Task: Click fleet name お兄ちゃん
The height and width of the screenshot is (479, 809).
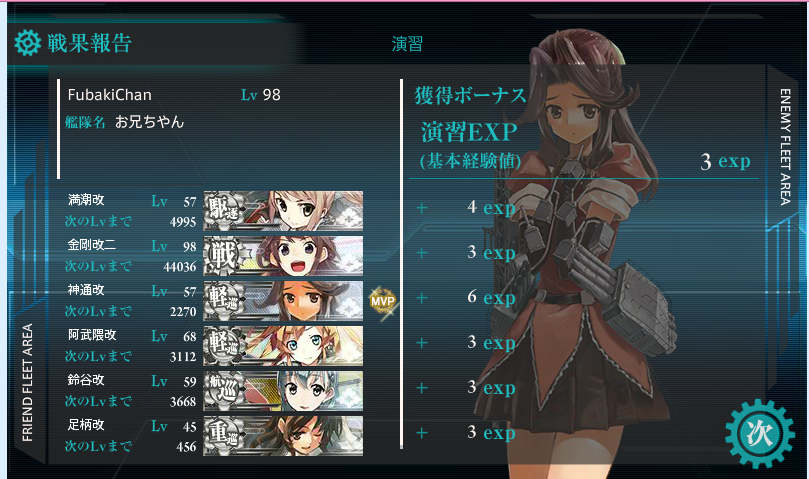Action: point(149,122)
